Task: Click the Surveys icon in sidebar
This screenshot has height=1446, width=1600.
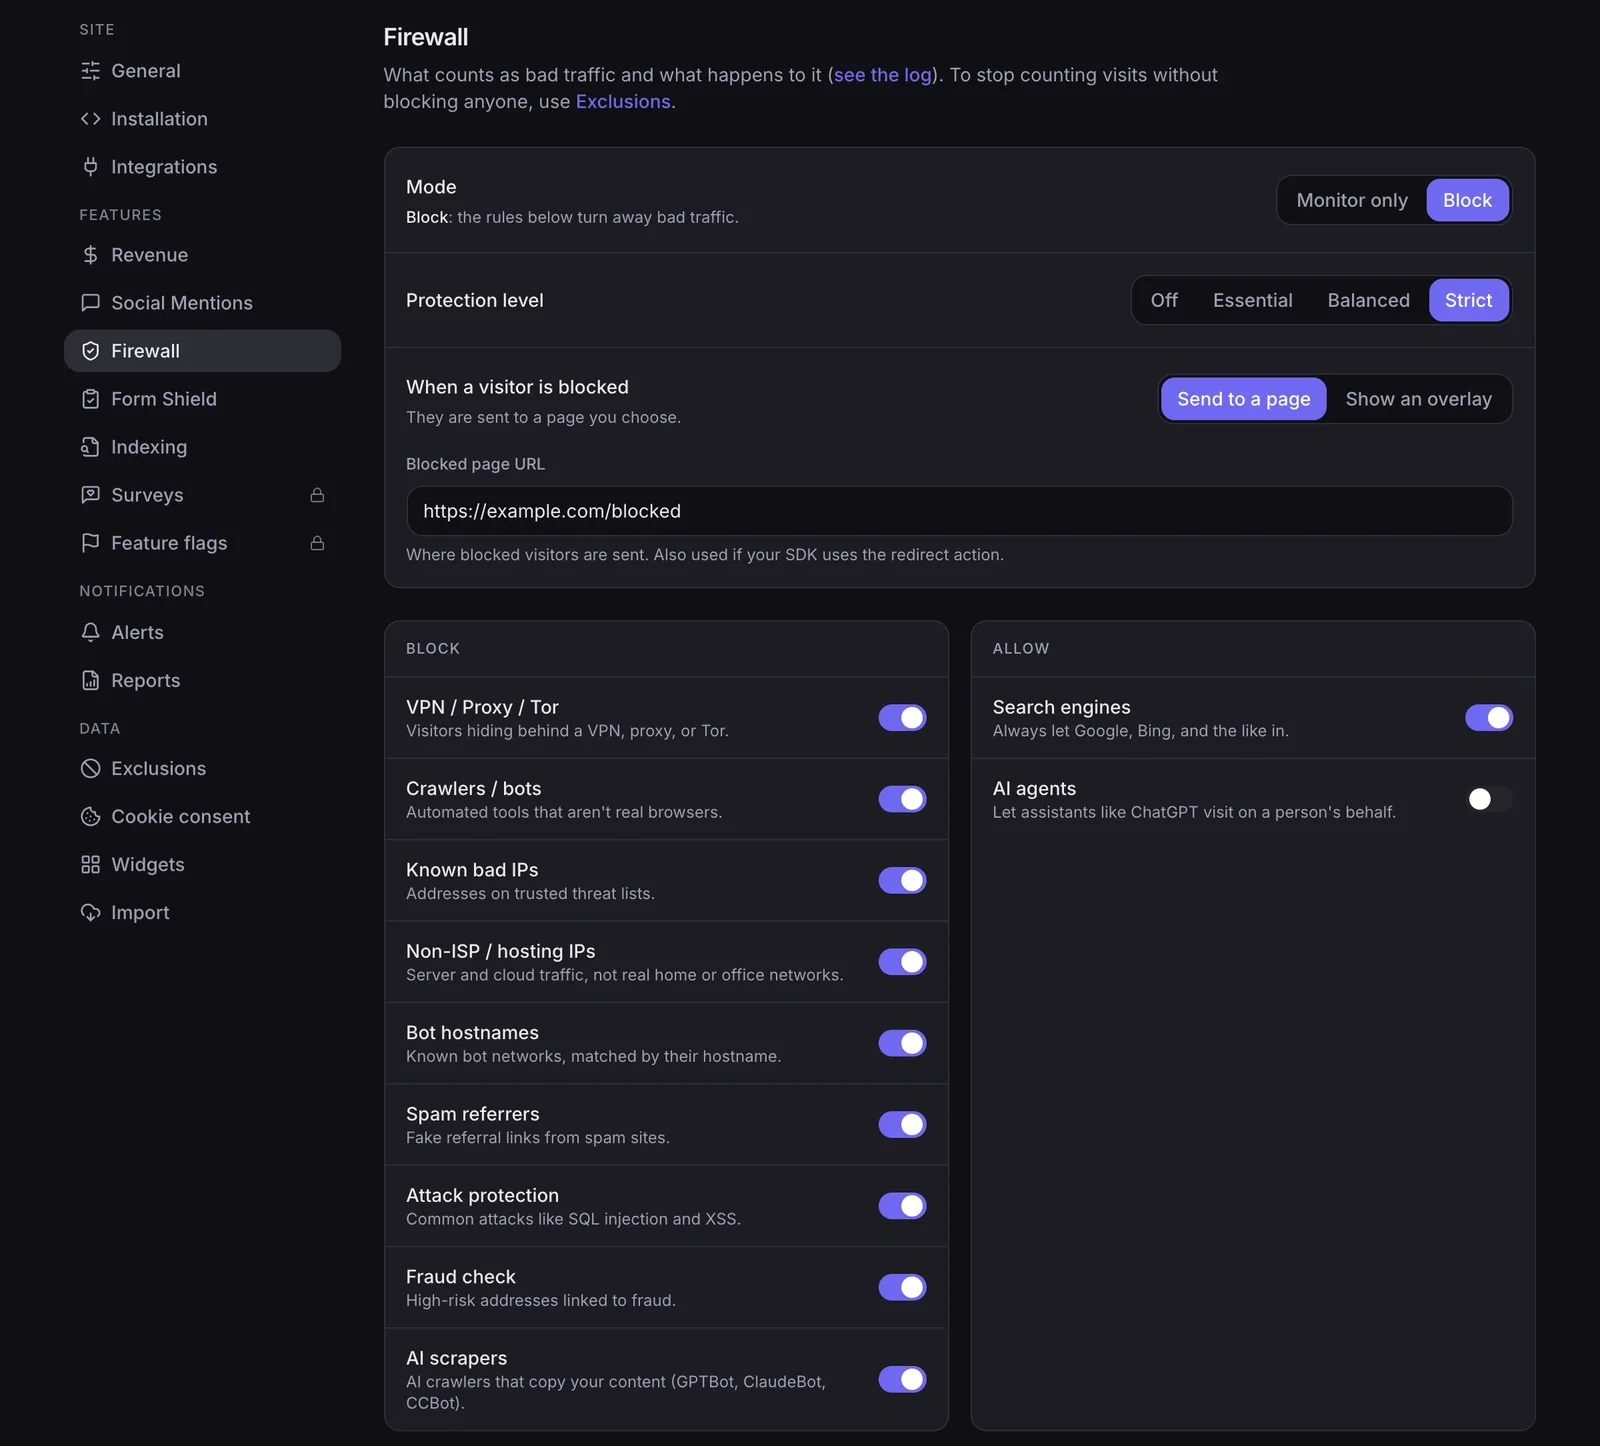Action: point(90,495)
